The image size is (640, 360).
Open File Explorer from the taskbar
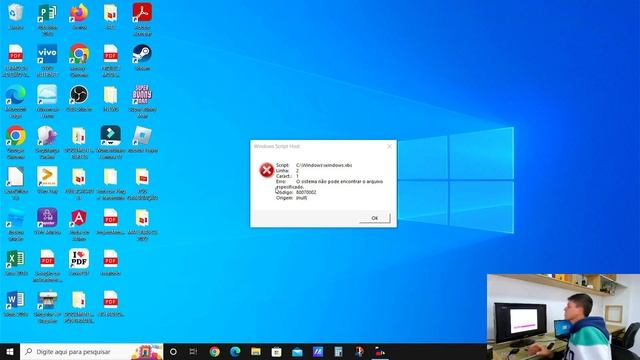[256, 351]
